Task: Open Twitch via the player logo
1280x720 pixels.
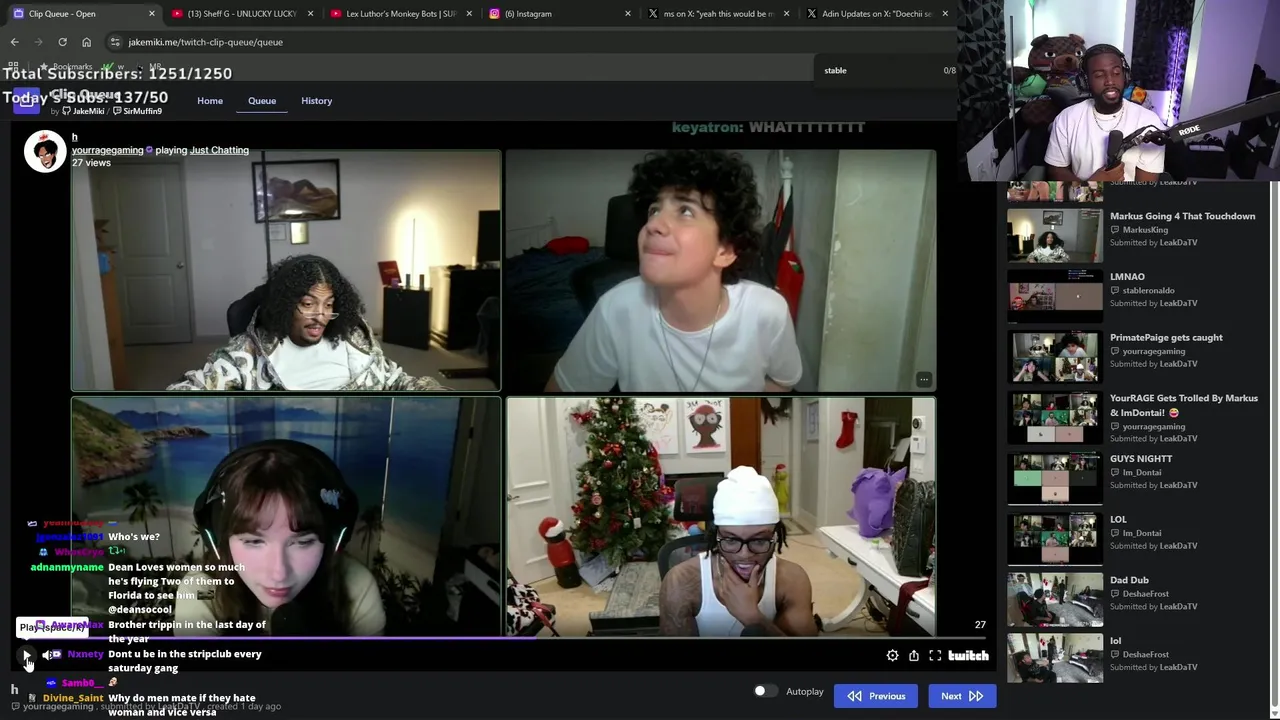Action: (968, 655)
